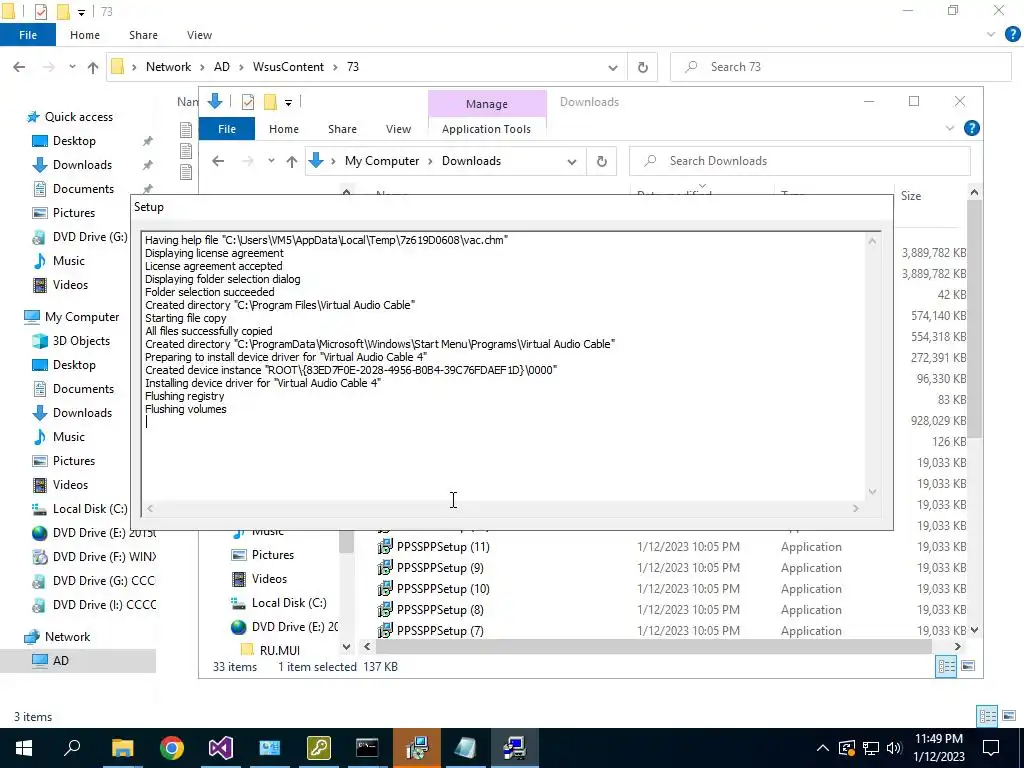The width and height of the screenshot is (1024, 768).
Task: Open the highlighted installer taskbar icon
Action: coord(417,748)
